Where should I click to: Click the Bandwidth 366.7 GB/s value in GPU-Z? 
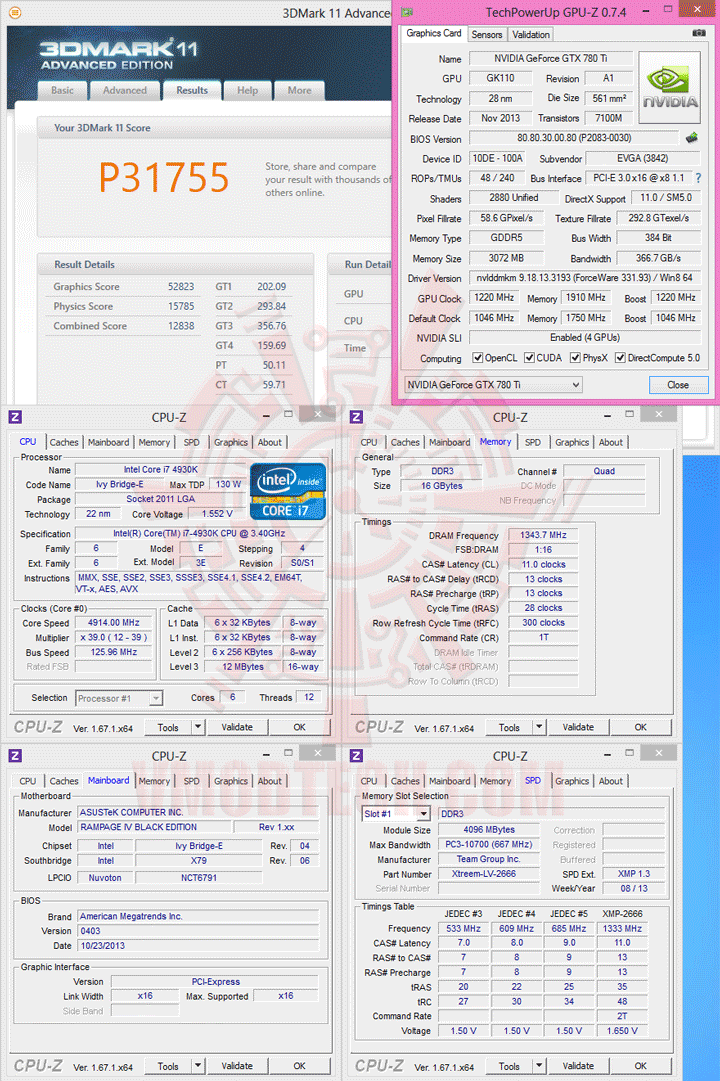pos(658,258)
